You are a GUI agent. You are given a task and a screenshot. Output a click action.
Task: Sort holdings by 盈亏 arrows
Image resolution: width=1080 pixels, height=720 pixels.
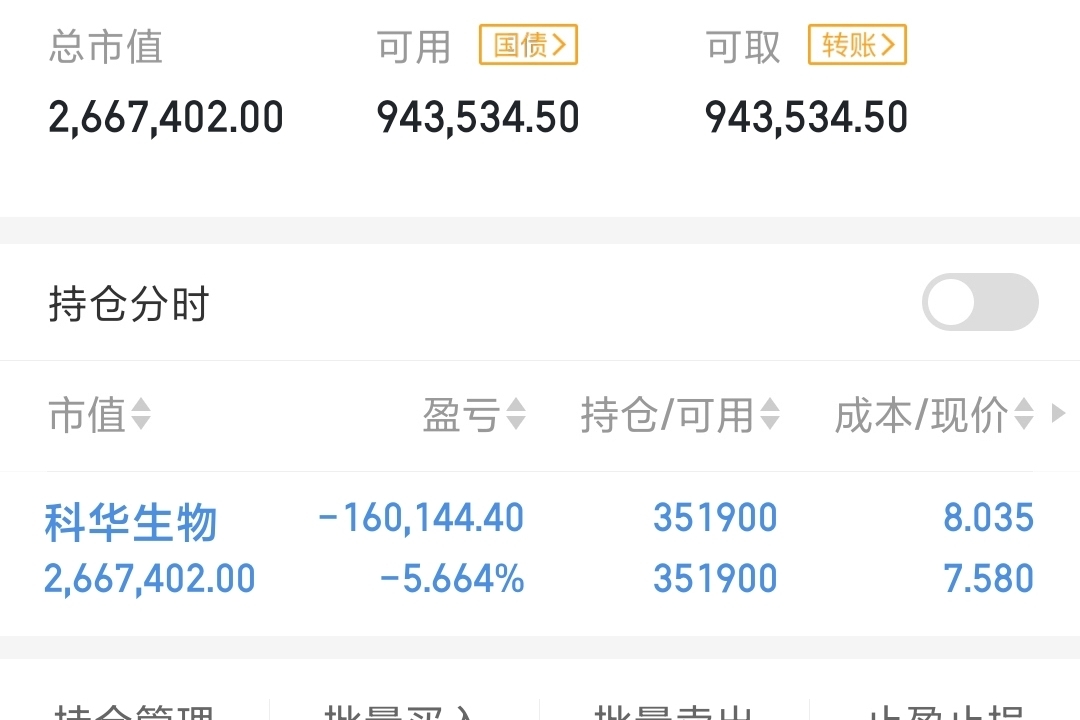pyautogui.click(x=516, y=414)
